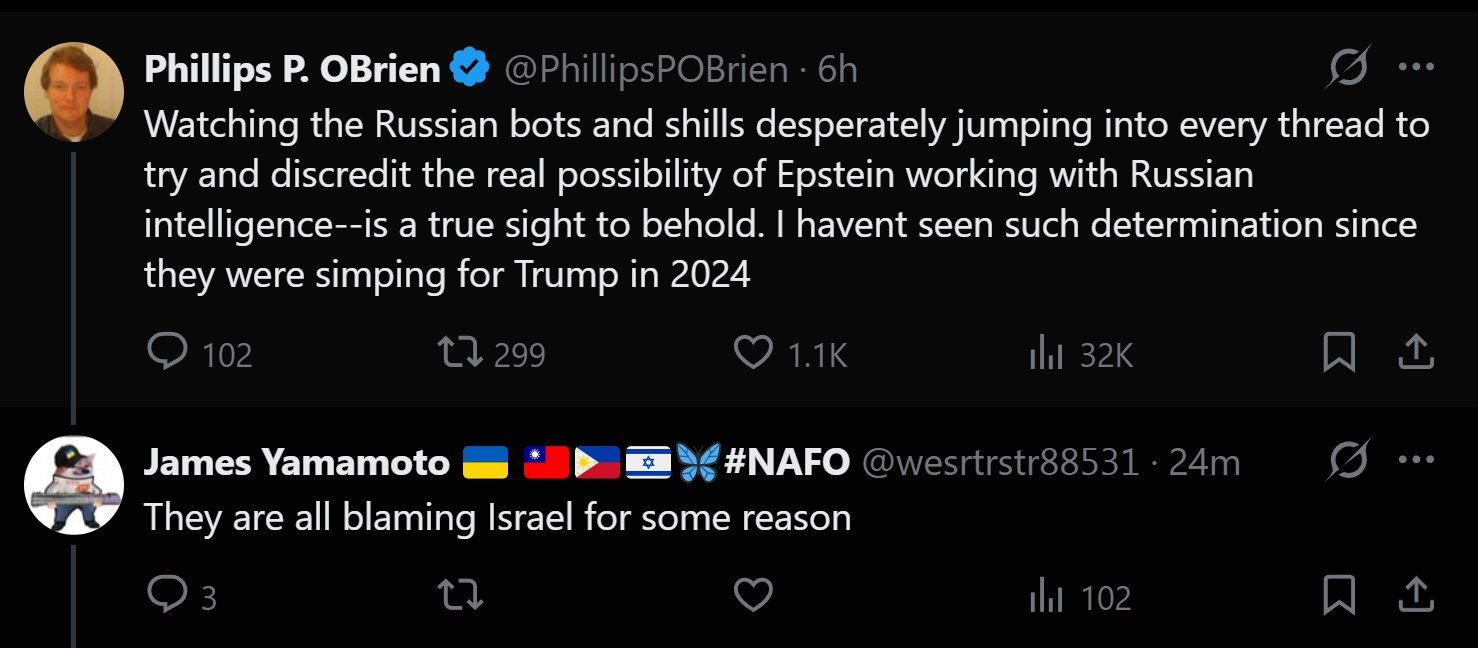
Task: Repost James Yamamoto's reply
Action: 461,596
